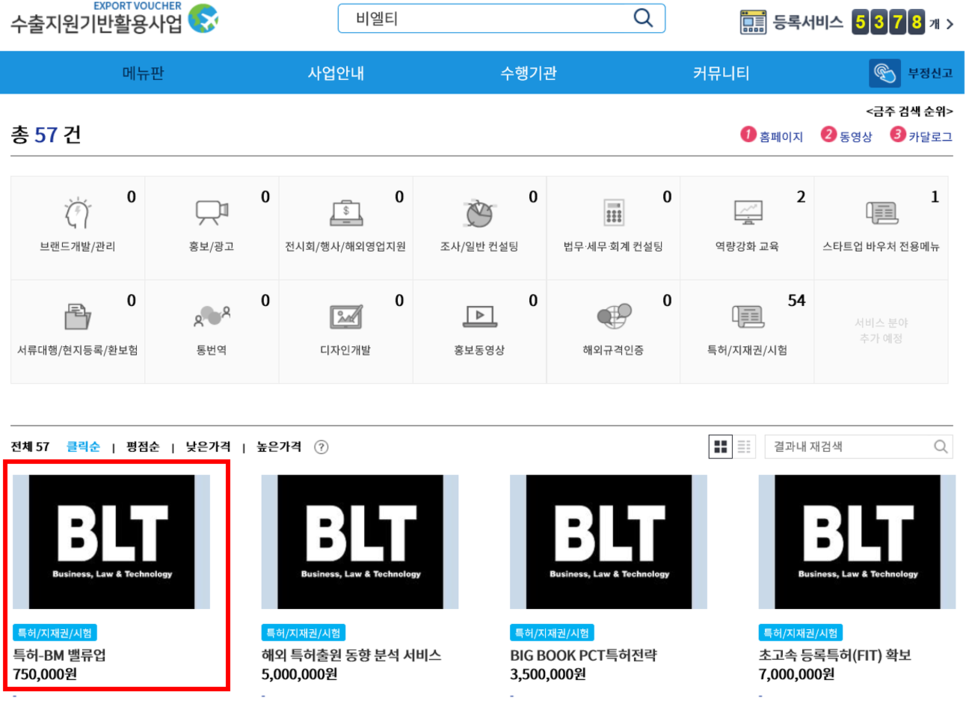
Task: Click the 등록서비스 label
Action: [x=808, y=23]
